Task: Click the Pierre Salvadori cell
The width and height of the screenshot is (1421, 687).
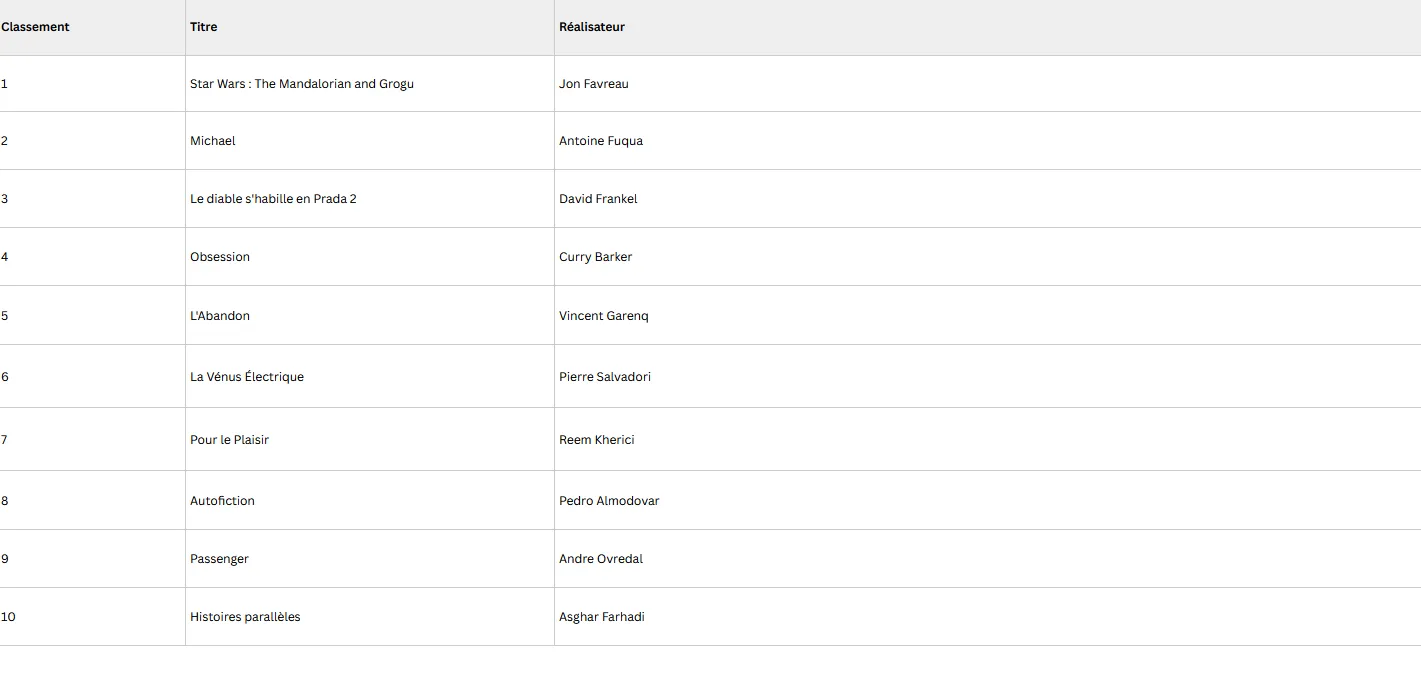Action: [x=988, y=377]
